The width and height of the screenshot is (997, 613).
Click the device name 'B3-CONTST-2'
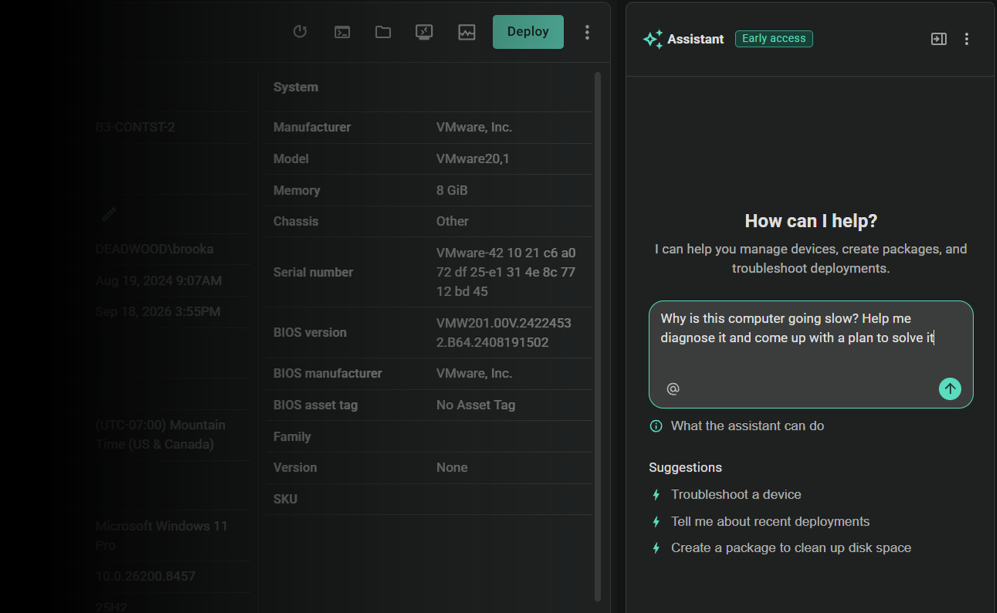[x=135, y=127]
